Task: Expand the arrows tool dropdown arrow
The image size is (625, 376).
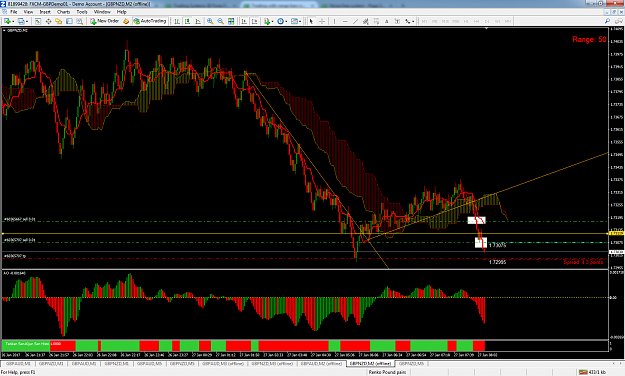Action: pyautogui.click(x=413, y=22)
